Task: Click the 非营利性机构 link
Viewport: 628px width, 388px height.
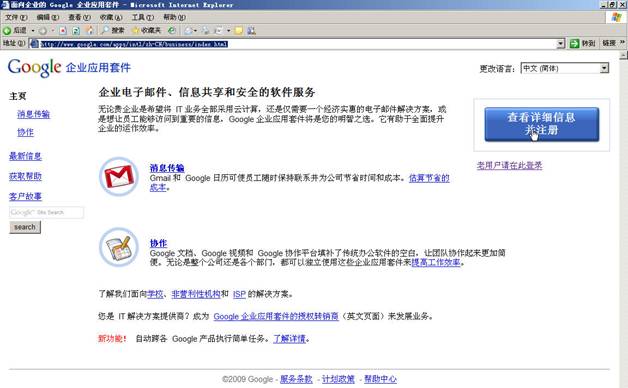Action: coord(196,294)
